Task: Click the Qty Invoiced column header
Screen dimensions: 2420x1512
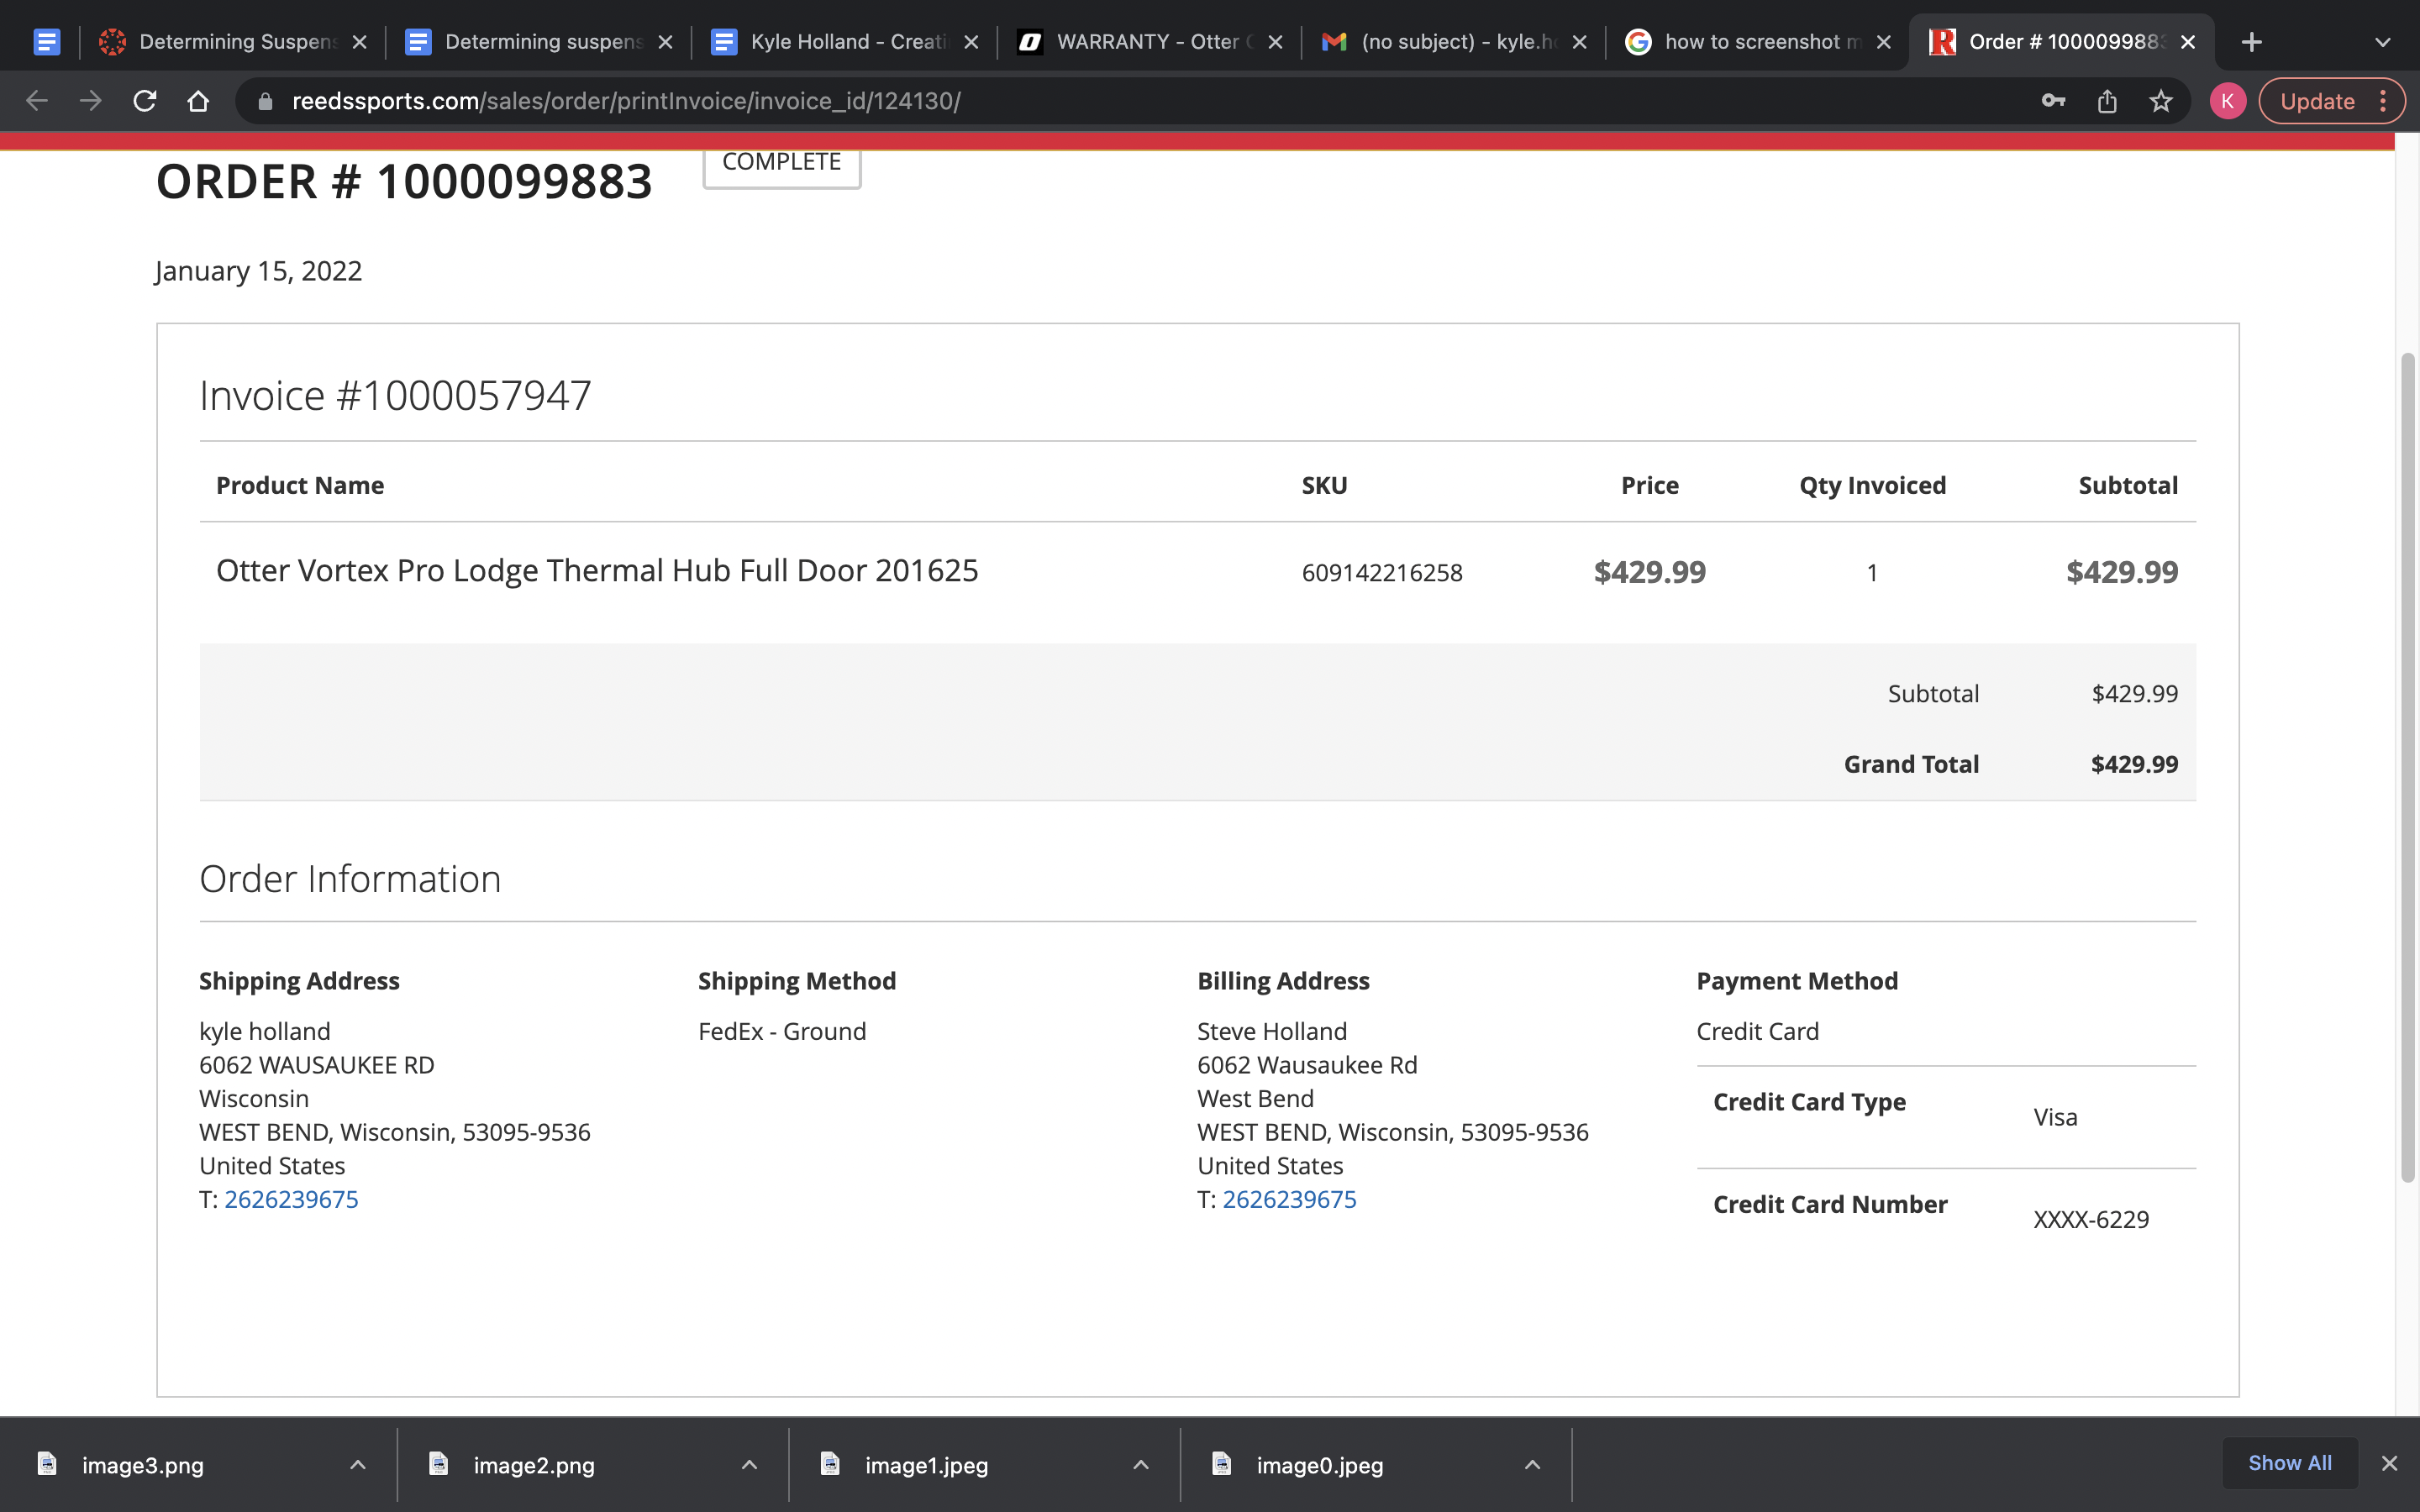Action: pyautogui.click(x=1872, y=485)
